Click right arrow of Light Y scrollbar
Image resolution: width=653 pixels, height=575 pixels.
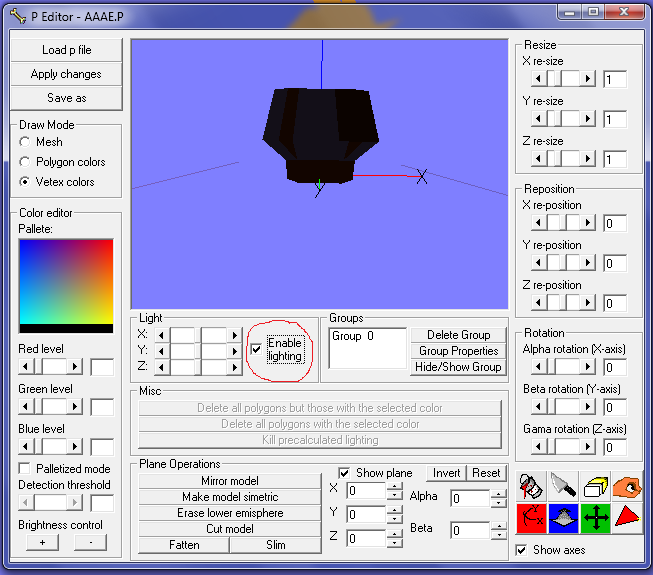pyautogui.click(x=235, y=351)
